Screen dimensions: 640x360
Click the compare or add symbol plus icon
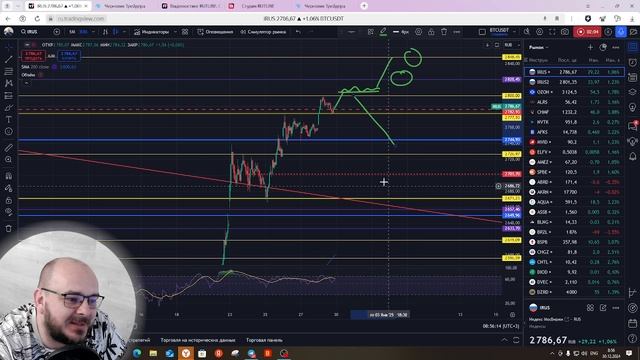(x=57, y=32)
